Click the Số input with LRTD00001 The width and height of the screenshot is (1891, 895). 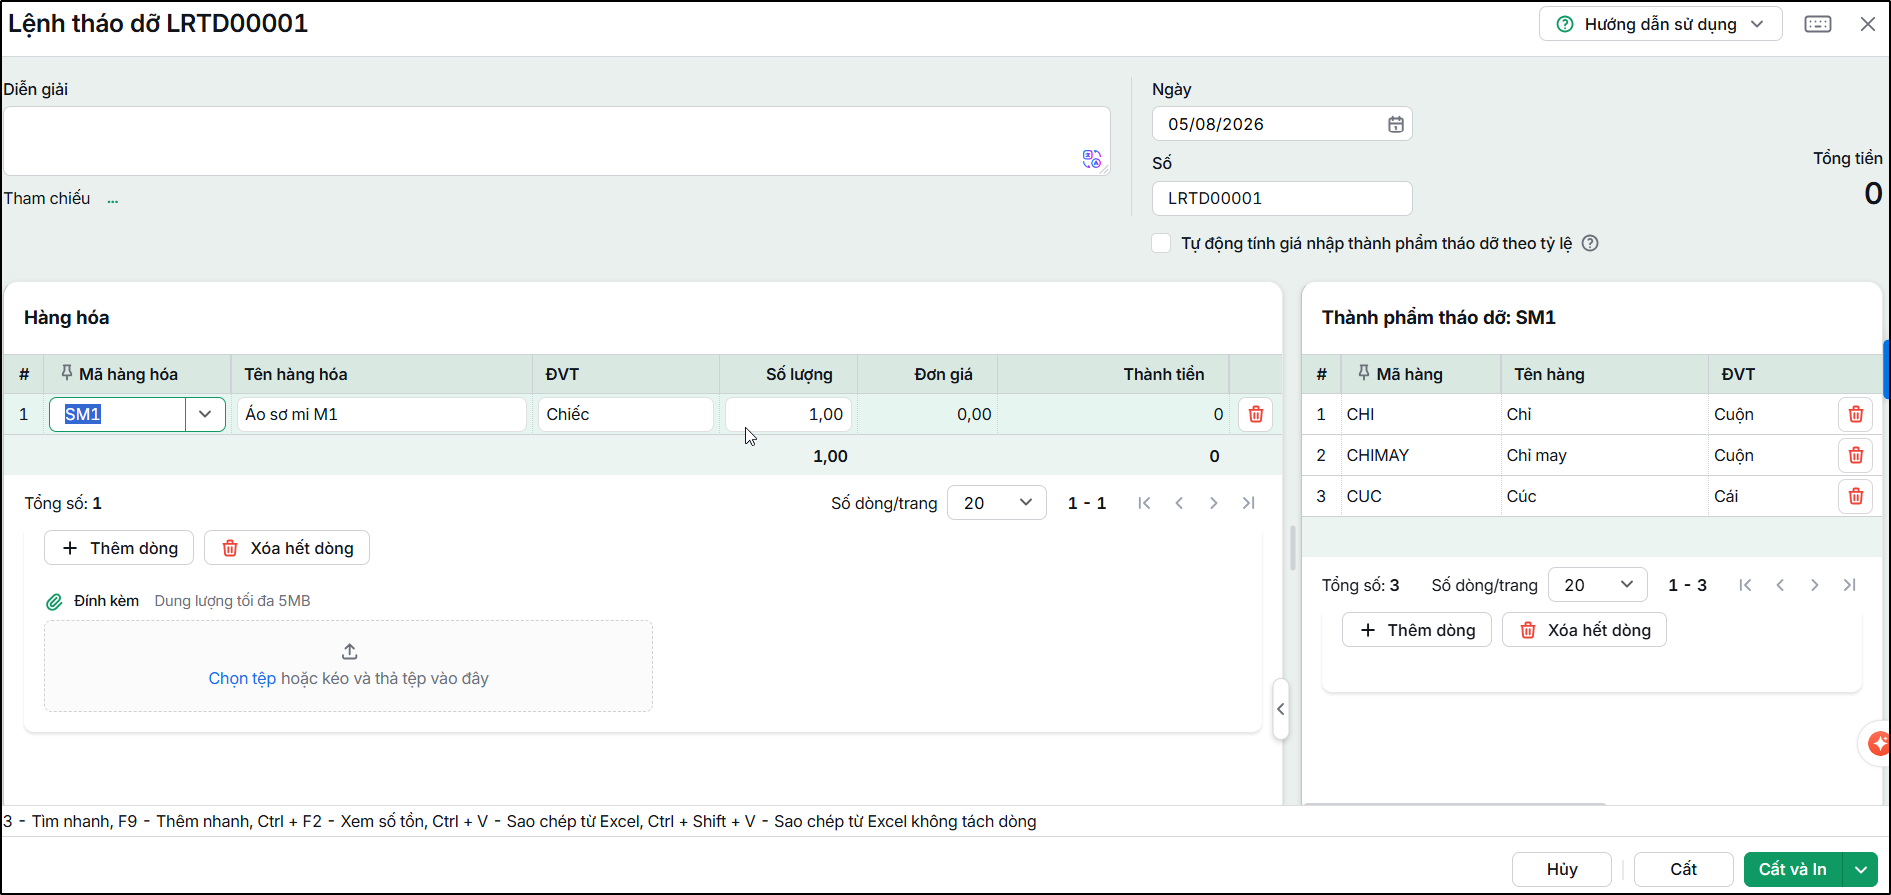click(1282, 198)
